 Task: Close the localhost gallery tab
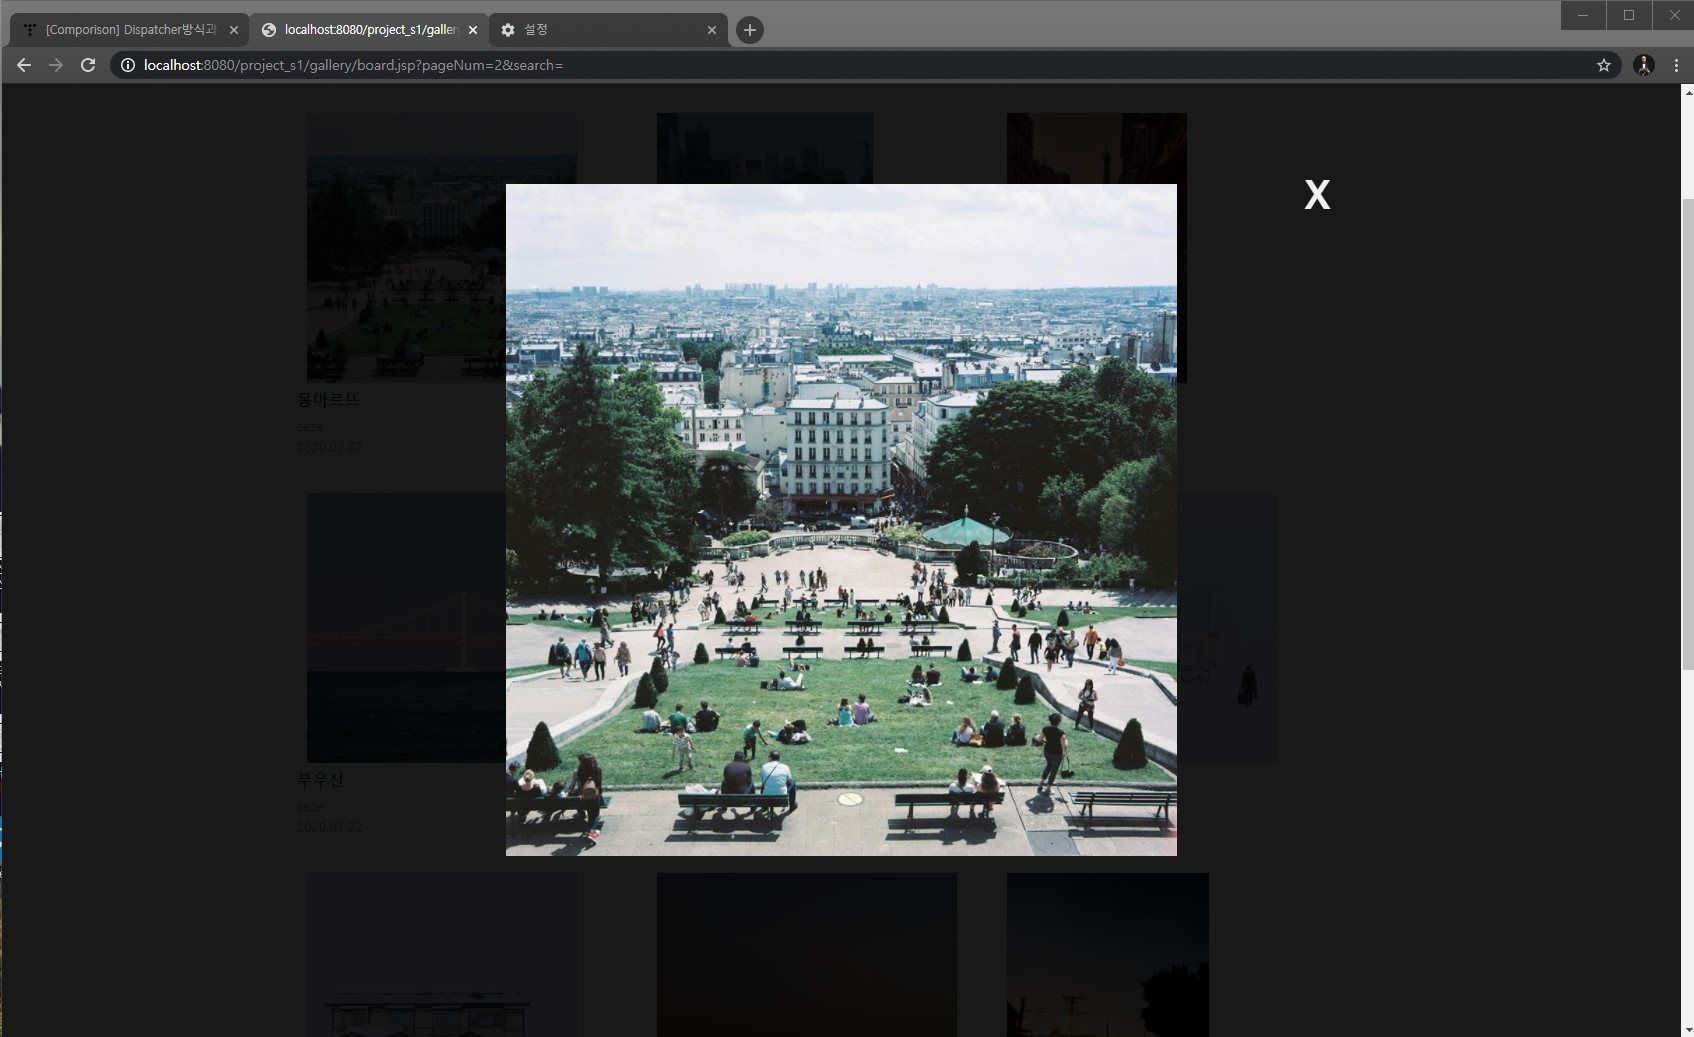coord(473,30)
